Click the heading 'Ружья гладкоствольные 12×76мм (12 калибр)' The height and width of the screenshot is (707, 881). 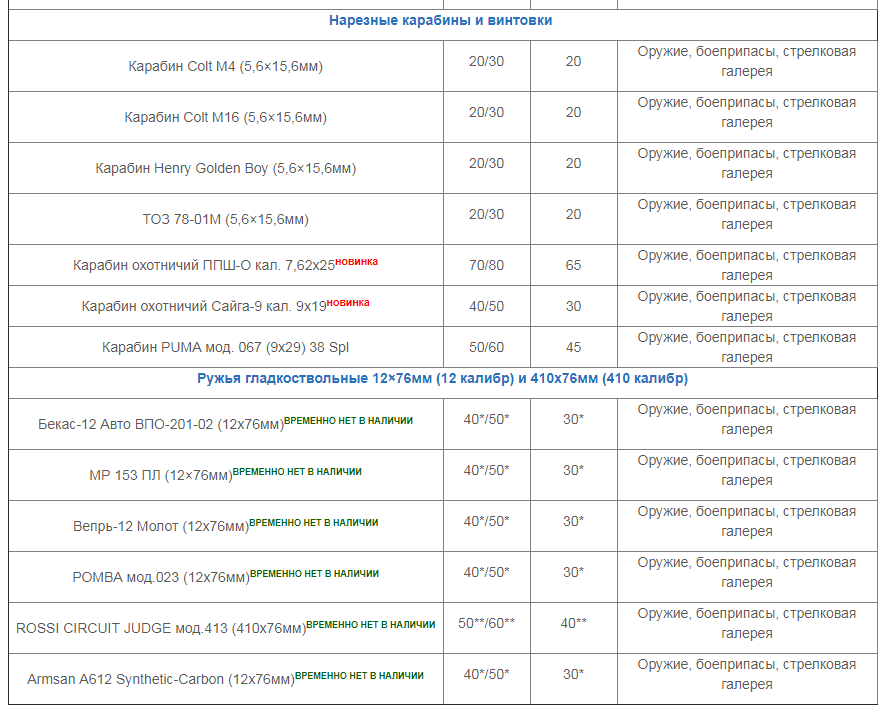pyautogui.click(x=355, y=378)
